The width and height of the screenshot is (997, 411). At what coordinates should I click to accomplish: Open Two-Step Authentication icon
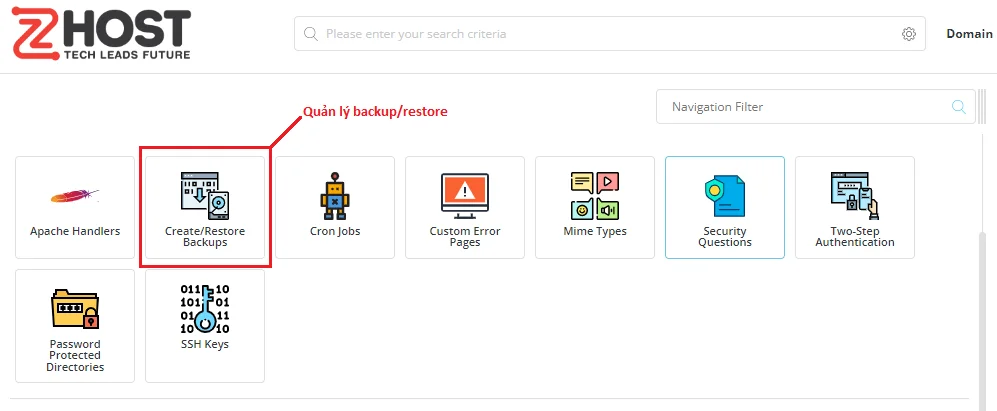854,195
